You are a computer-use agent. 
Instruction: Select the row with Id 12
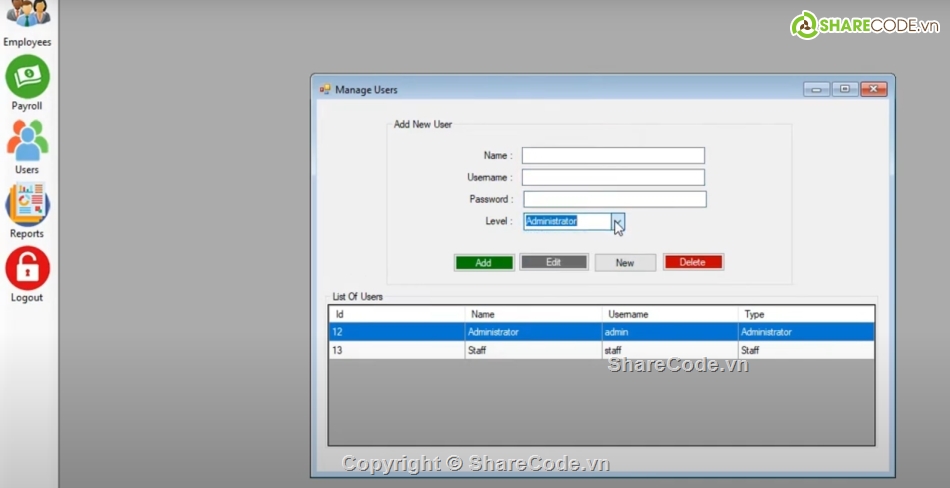click(602, 332)
